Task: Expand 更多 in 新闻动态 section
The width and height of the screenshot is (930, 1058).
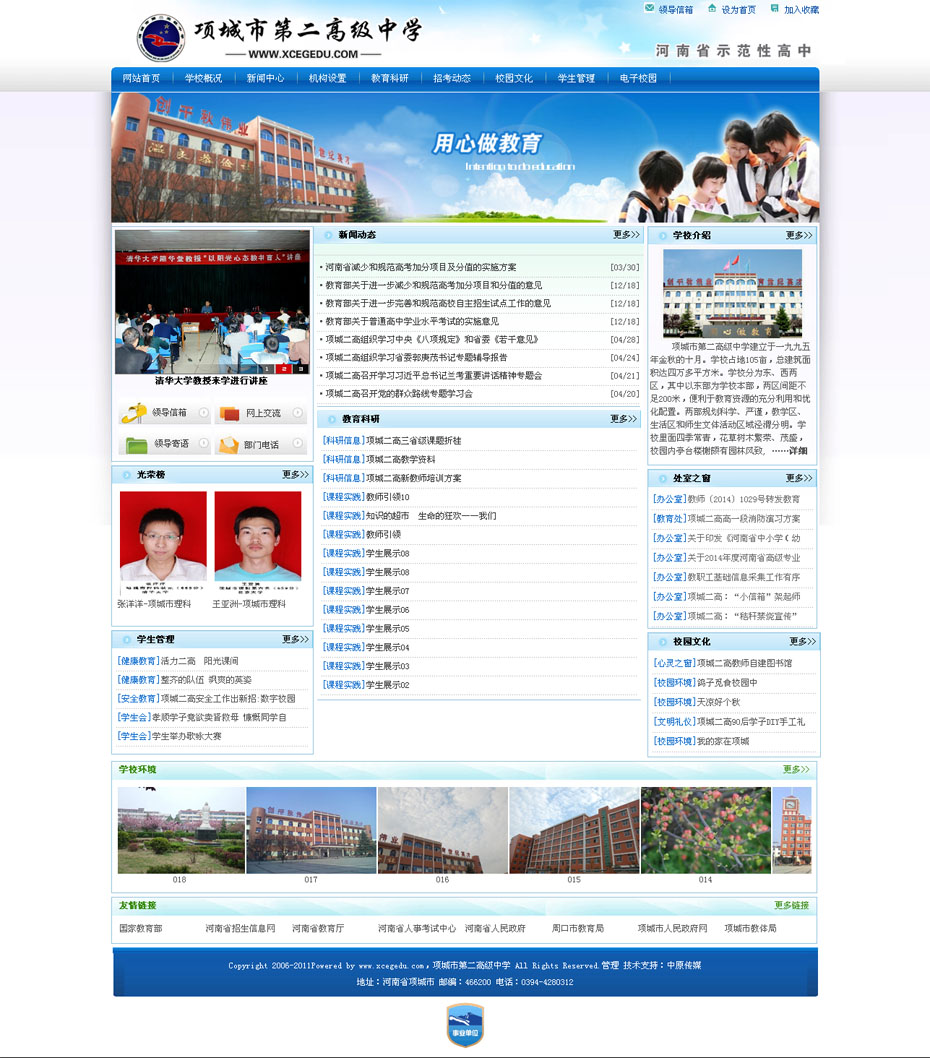Action: click(626, 235)
